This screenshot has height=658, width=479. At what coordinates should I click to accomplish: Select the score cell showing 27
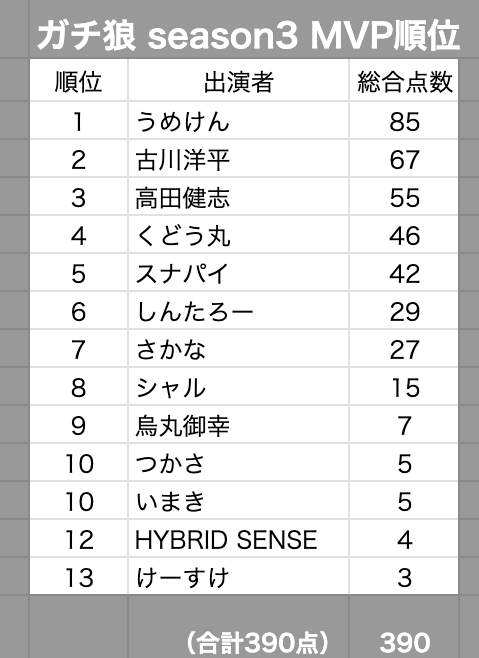point(404,349)
